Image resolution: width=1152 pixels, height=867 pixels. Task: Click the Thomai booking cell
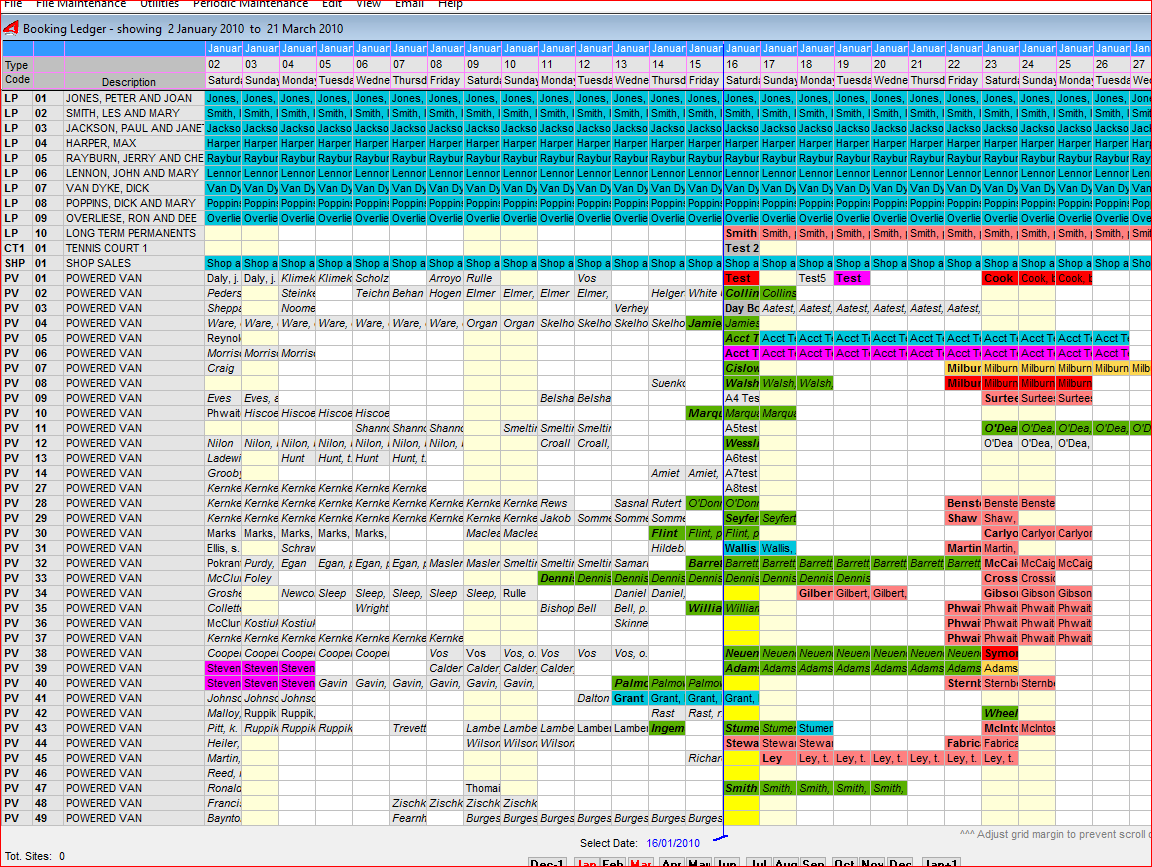click(483, 788)
